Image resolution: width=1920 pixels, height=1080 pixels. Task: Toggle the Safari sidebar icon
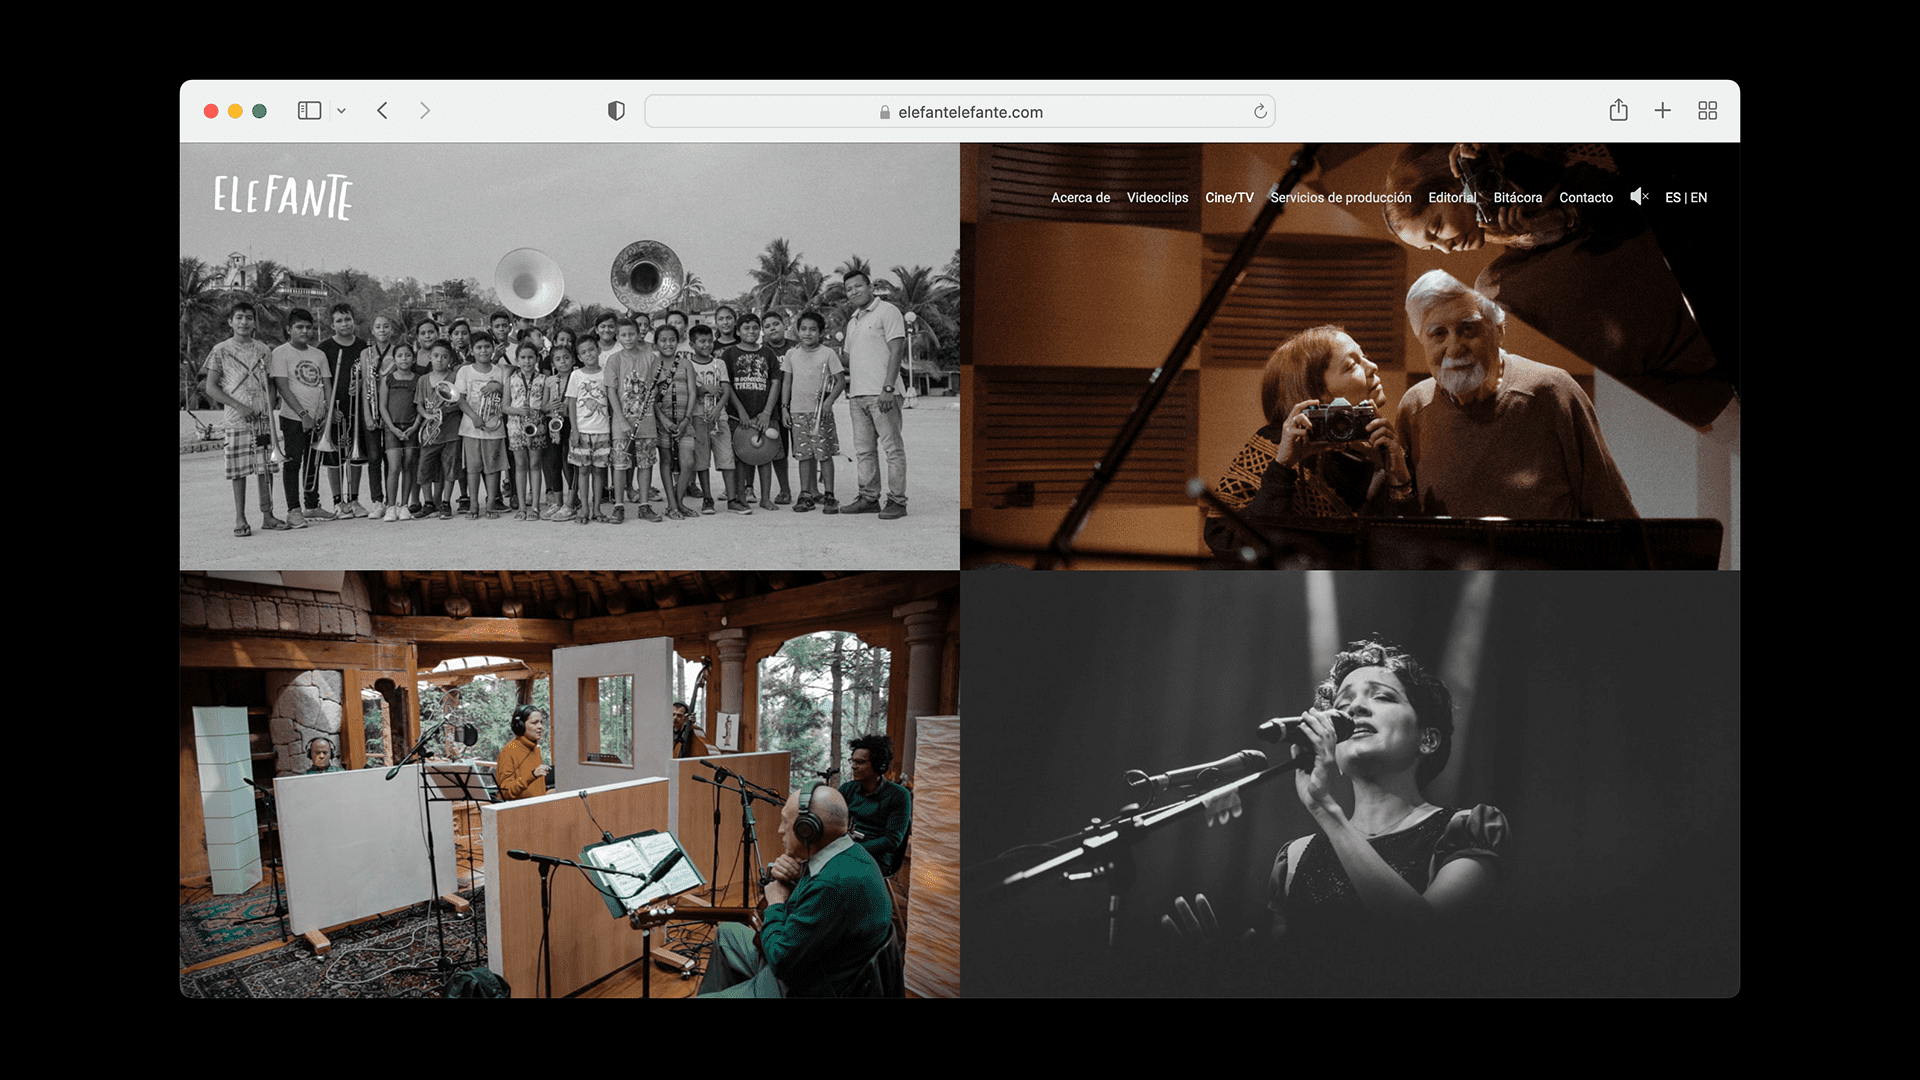coord(309,111)
